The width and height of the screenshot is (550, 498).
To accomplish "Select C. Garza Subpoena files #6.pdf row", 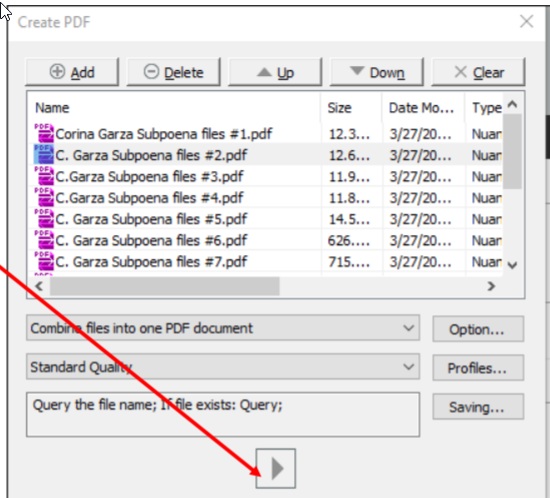I will point(265,240).
